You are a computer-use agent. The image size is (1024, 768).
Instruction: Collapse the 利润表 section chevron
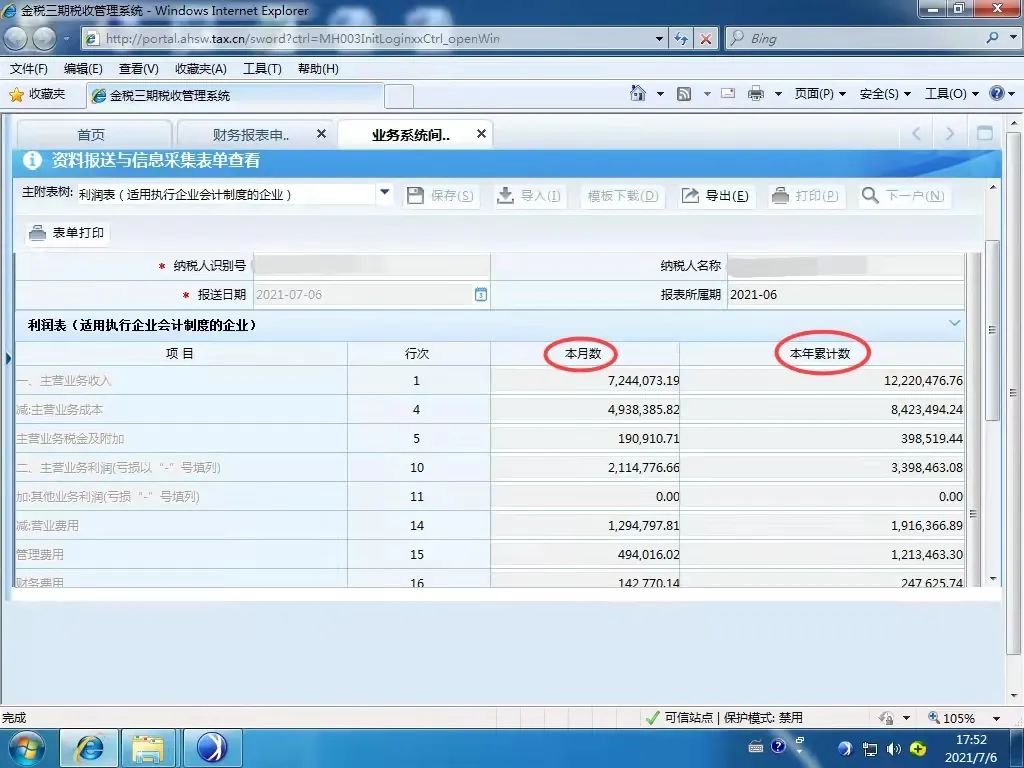coord(954,324)
